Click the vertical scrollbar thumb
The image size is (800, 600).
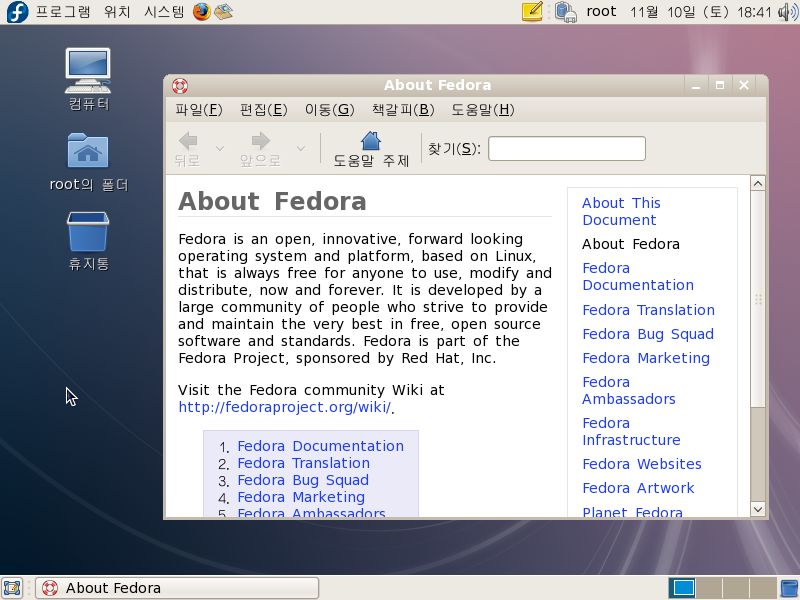pyautogui.click(x=758, y=299)
